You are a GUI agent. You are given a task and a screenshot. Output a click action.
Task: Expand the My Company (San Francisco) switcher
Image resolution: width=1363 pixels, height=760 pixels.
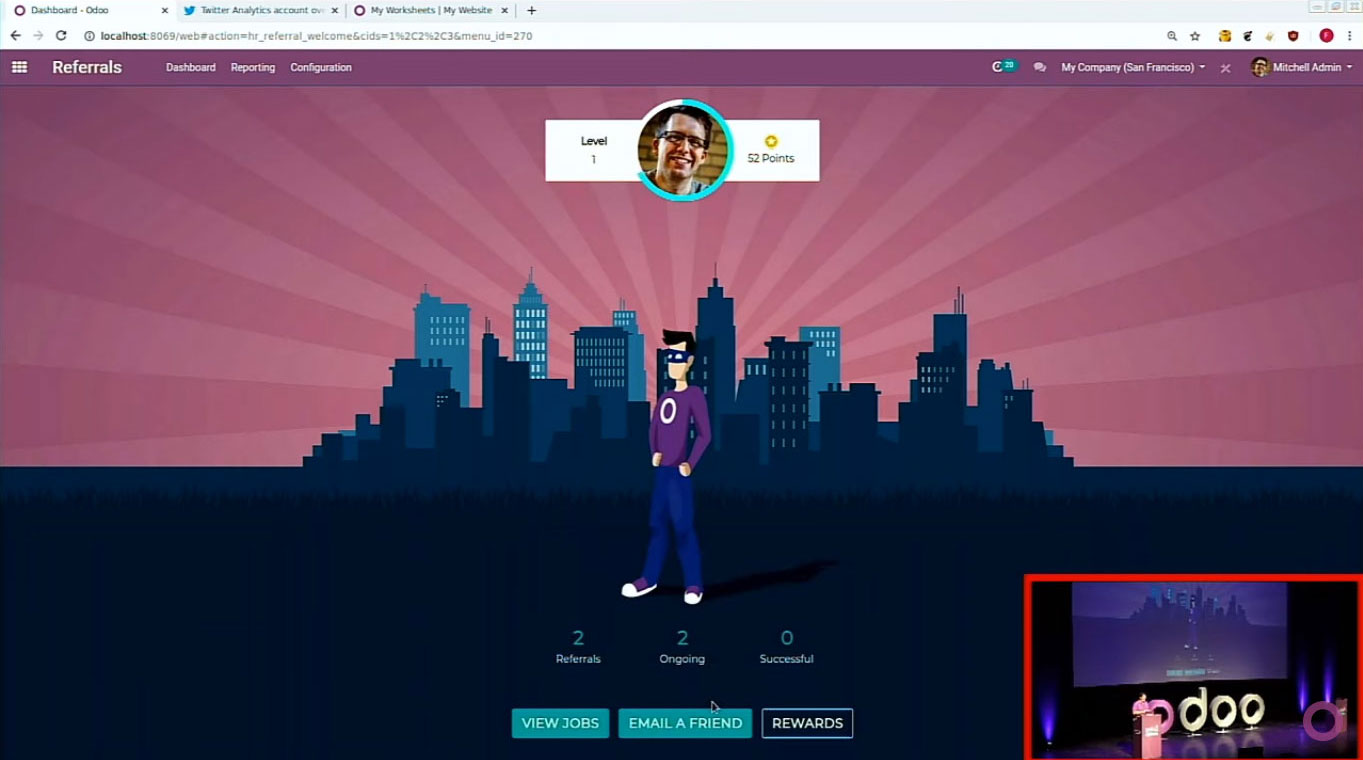click(x=1133, y=67)
